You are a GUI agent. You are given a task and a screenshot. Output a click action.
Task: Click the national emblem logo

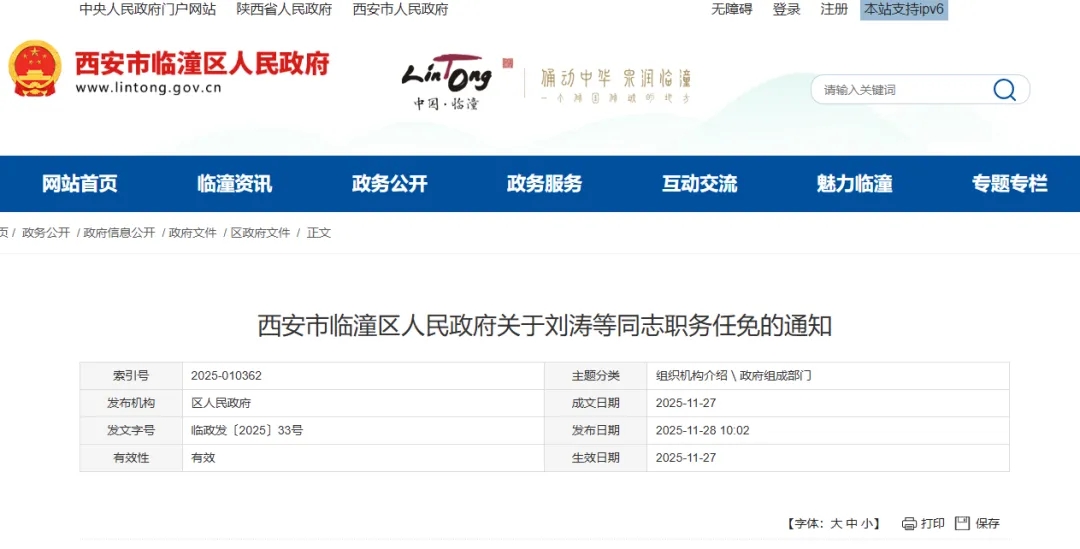[x=35, y=69]
